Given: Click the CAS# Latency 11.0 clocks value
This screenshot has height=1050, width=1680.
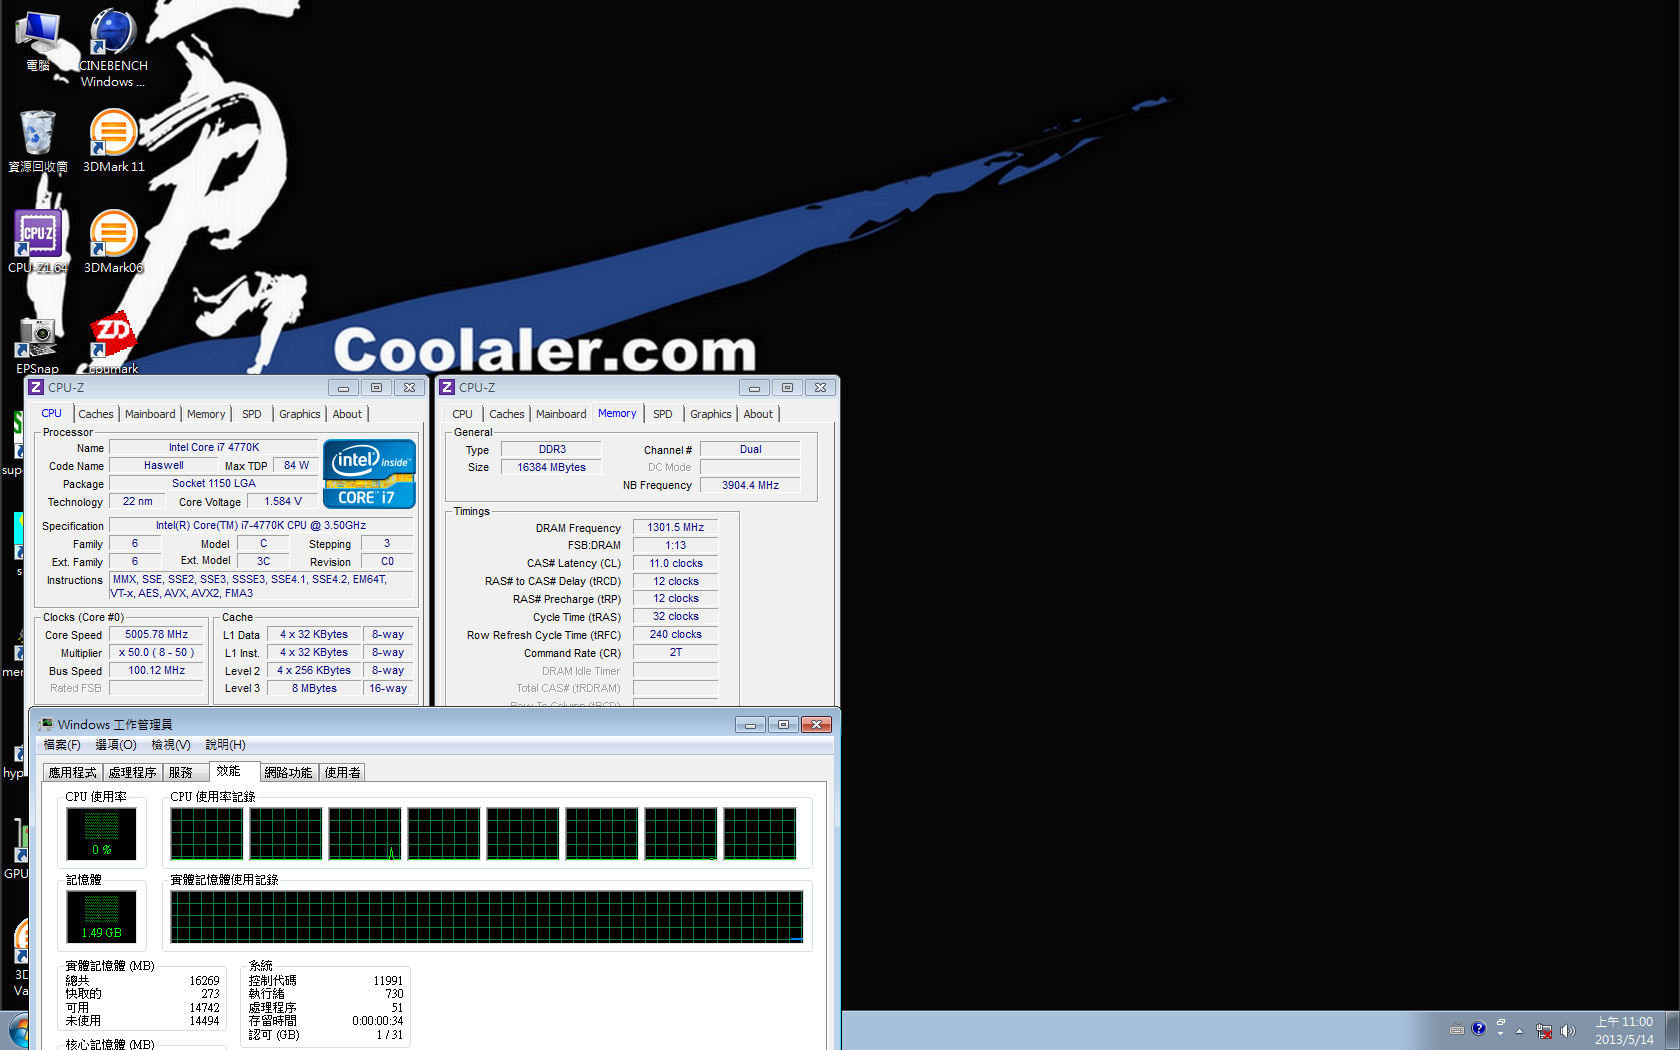Looking at the screenshot, I should (x=676, y=563).
